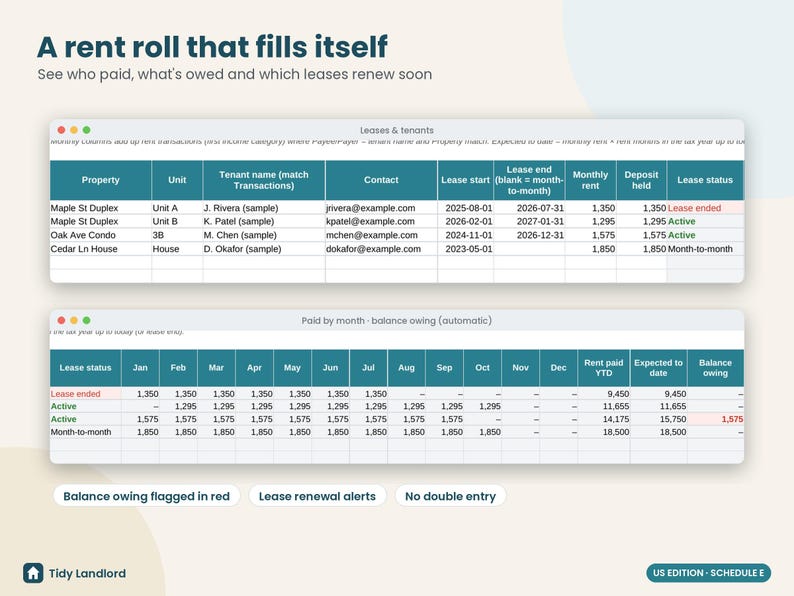Screen dimensions: 794x596
Task: Click the 'M. Chen (sample)' tenant cell
Action: point(264,235)
